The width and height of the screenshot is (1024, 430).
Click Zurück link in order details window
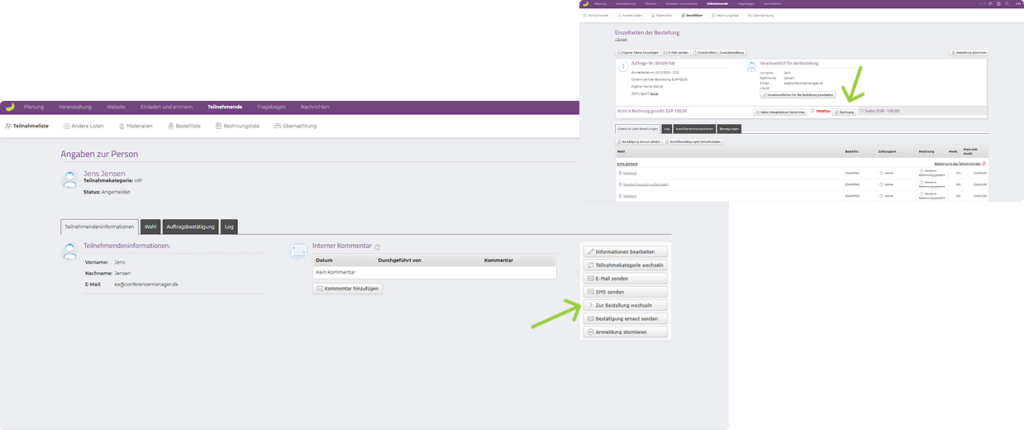tap(621, 40)
